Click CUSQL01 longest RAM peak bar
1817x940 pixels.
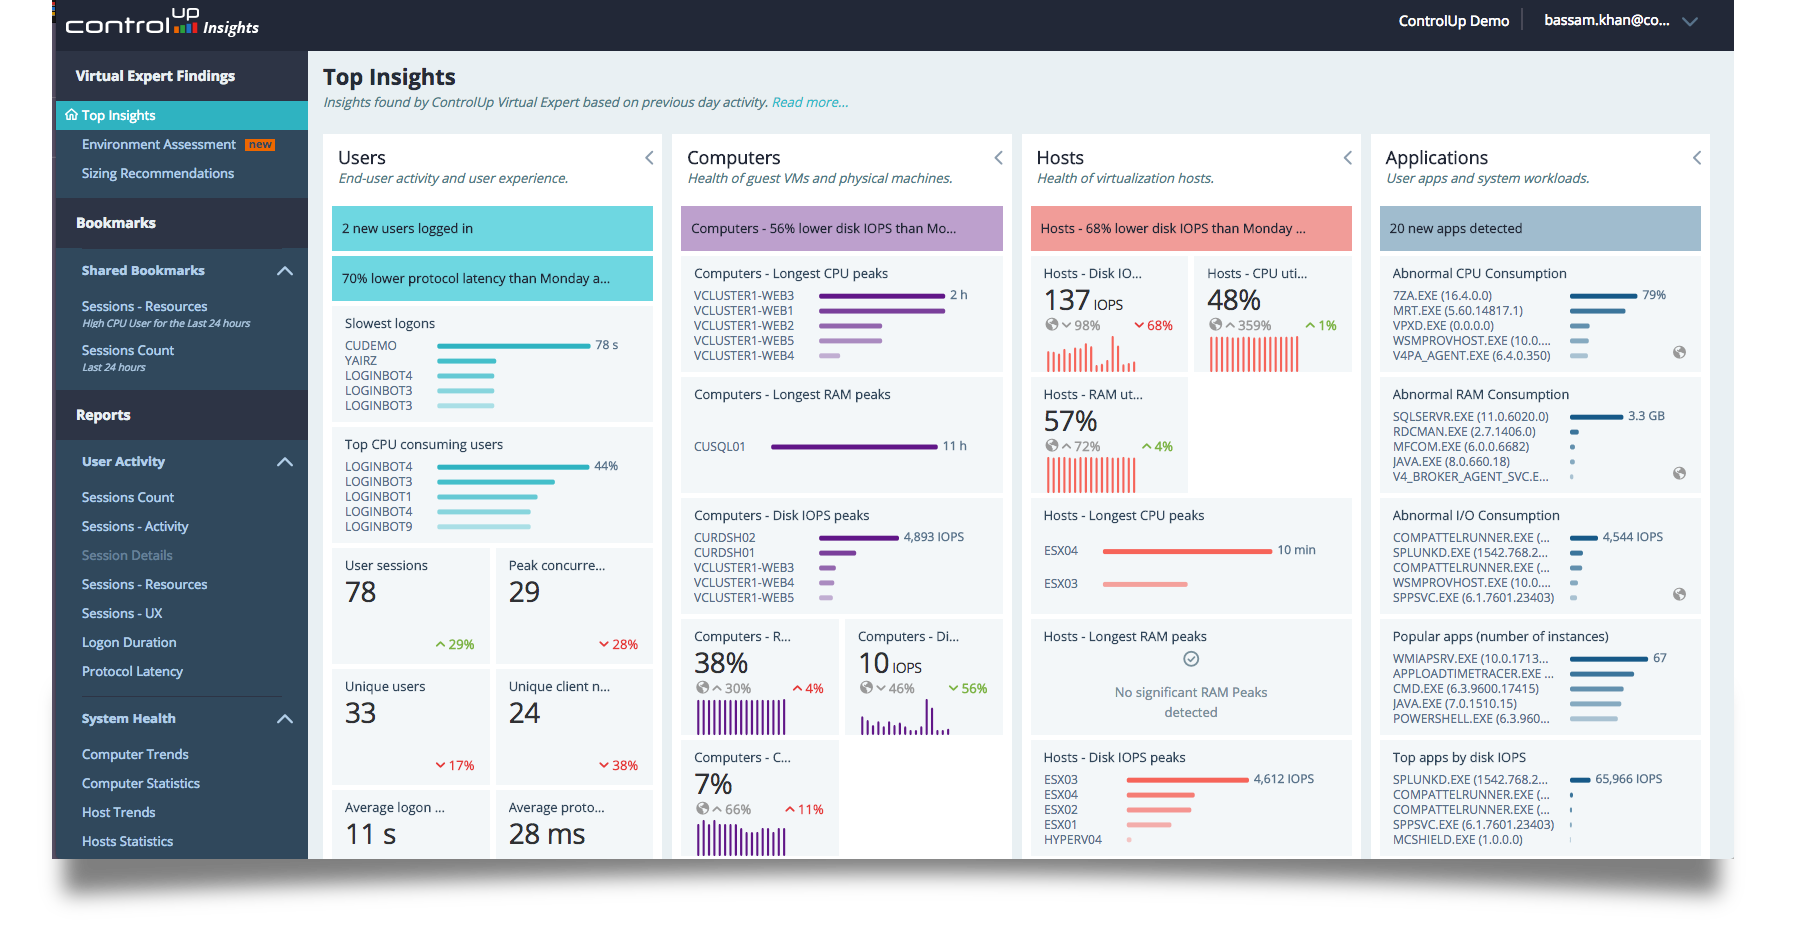coord(854,447)
